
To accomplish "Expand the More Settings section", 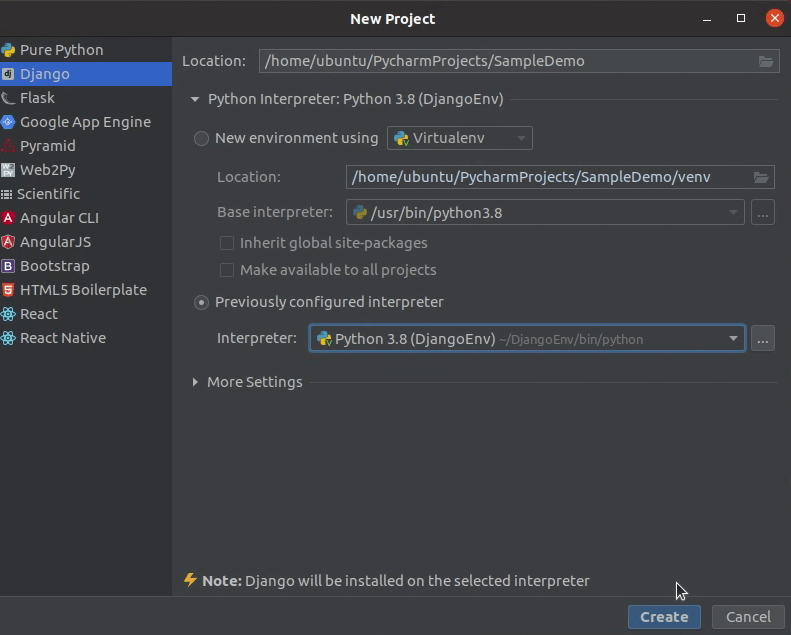I will 195,382.
